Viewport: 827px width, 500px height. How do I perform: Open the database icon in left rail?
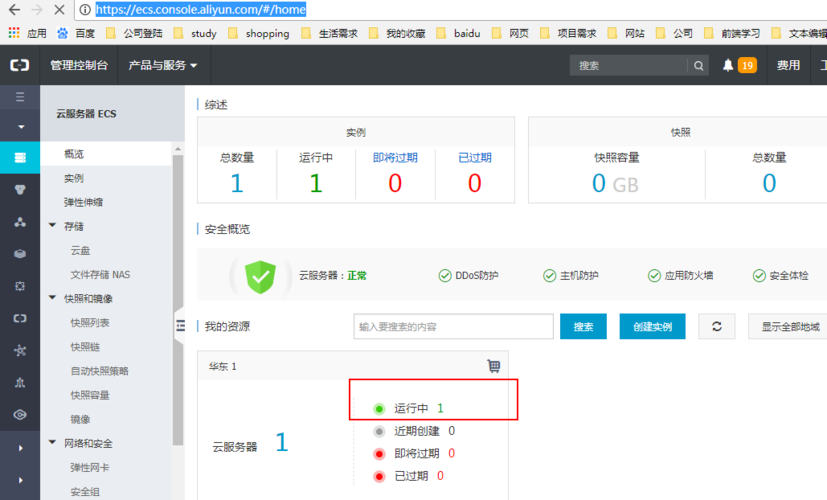click(x=20, y=189)
